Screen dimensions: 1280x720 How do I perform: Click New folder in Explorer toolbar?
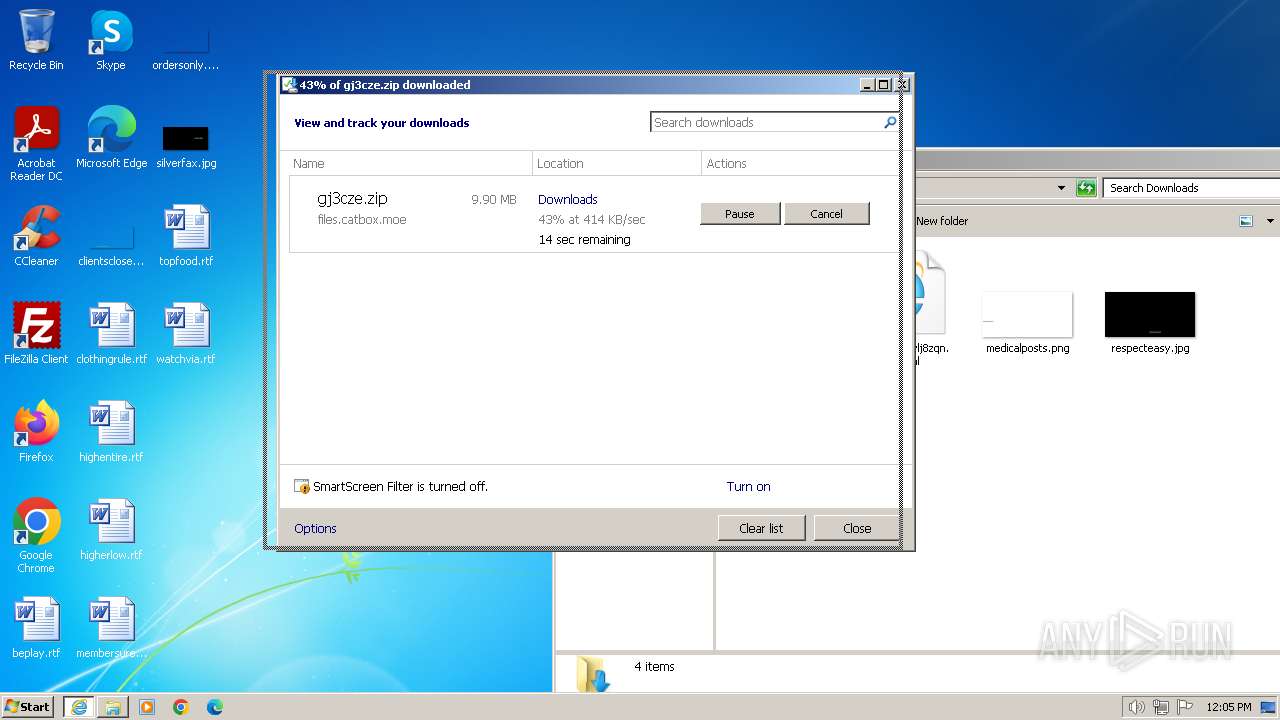(x=942, y=221)
